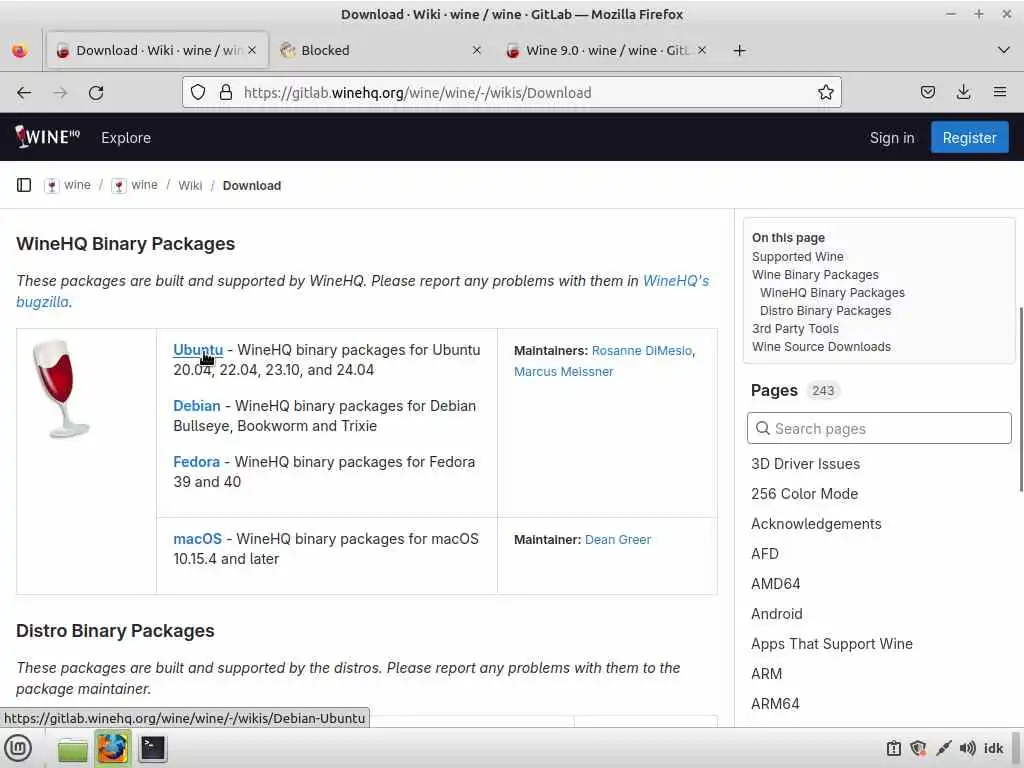Open the Debian packages link
This screenshot has height=768, width=1024.
pos(197,406)
